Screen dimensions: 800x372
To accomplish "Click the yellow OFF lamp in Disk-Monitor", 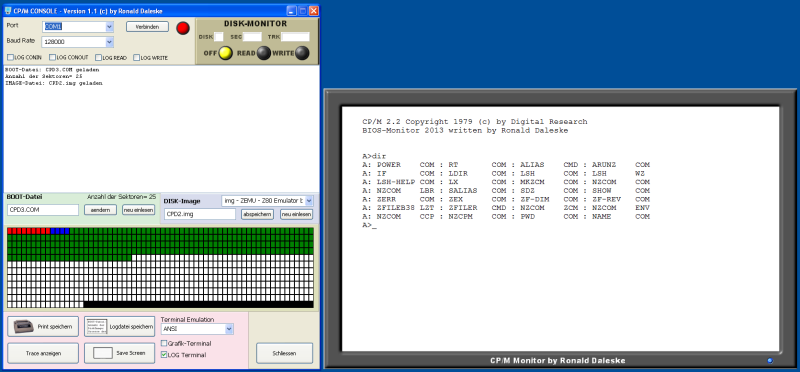I will pos(226,53).
